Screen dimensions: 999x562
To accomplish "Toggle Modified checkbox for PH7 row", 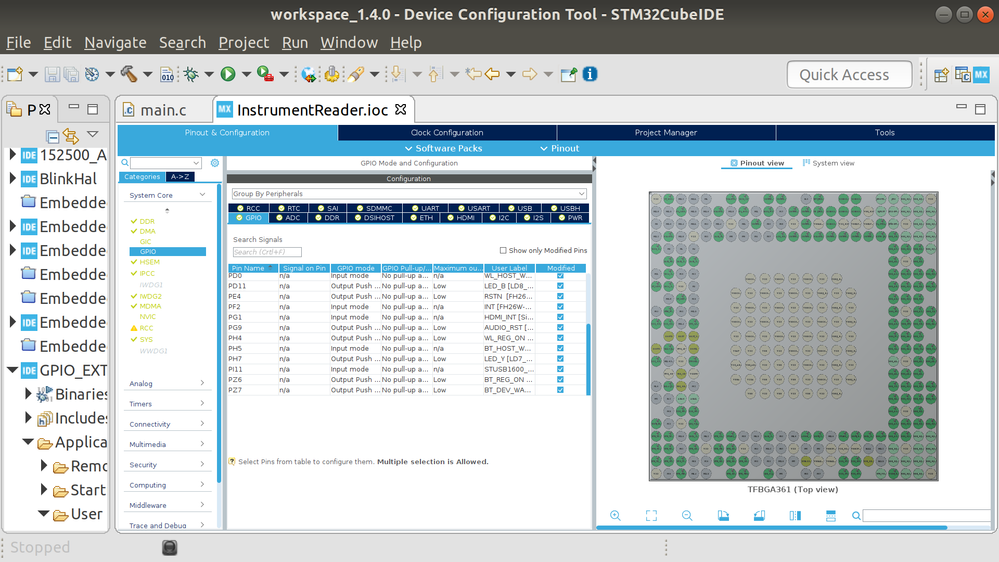I will 561,359.
